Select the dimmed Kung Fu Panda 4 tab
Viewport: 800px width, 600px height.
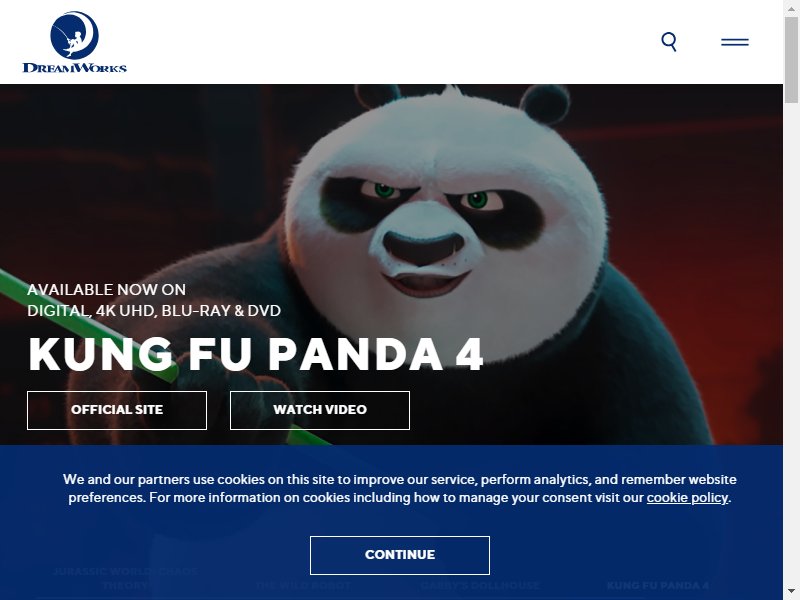658,585
